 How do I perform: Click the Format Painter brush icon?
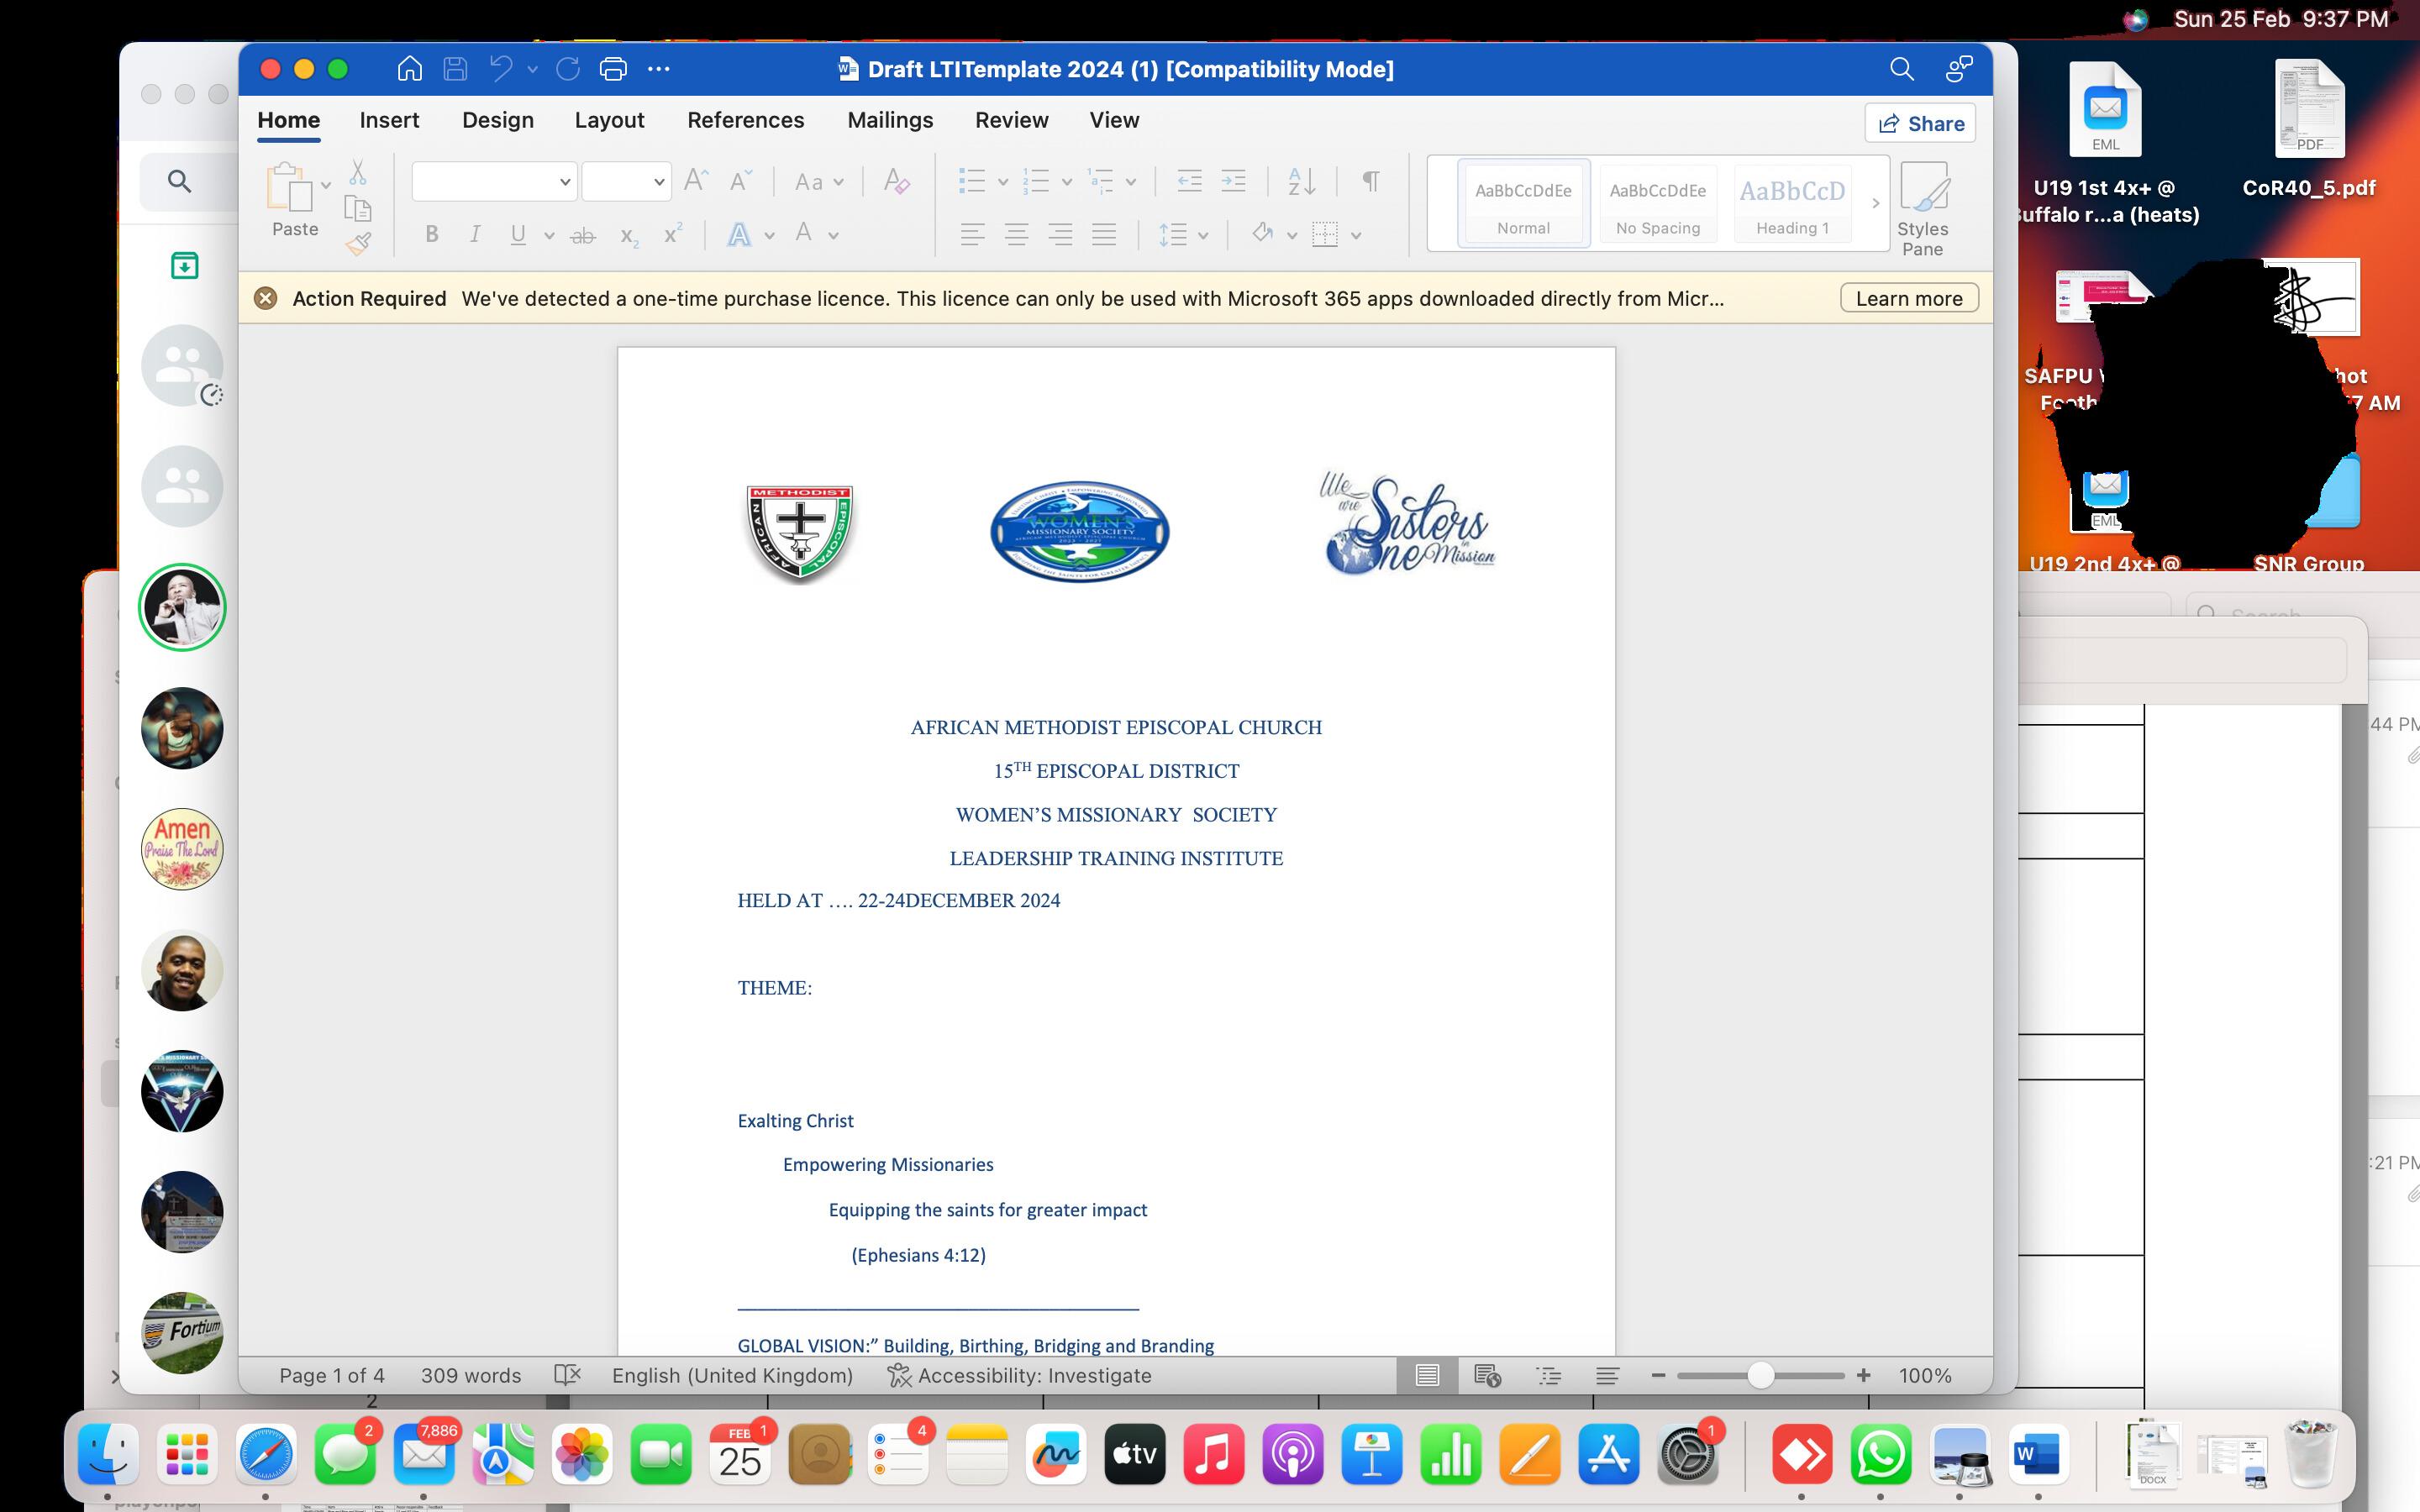[x=358, y=244]
